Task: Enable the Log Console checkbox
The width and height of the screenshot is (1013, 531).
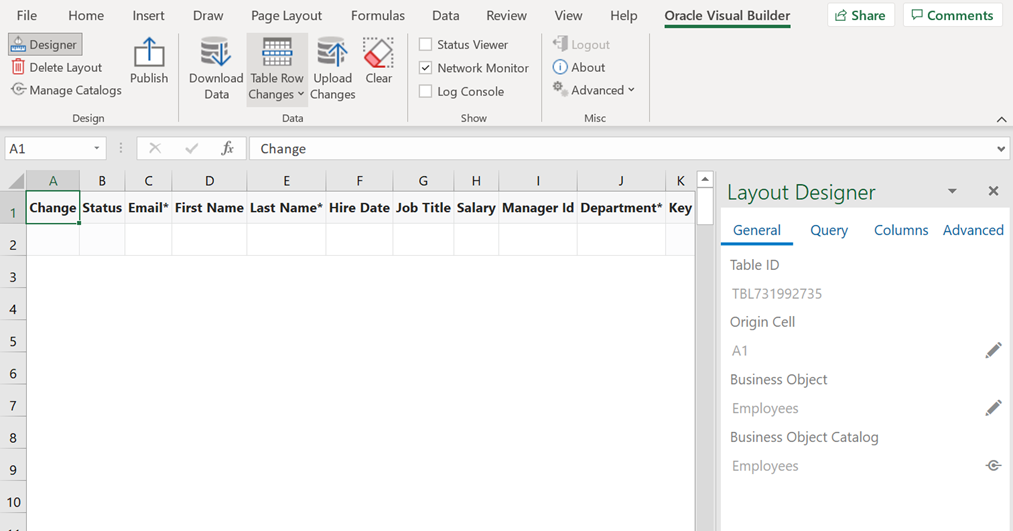Action: coord(425,91)
